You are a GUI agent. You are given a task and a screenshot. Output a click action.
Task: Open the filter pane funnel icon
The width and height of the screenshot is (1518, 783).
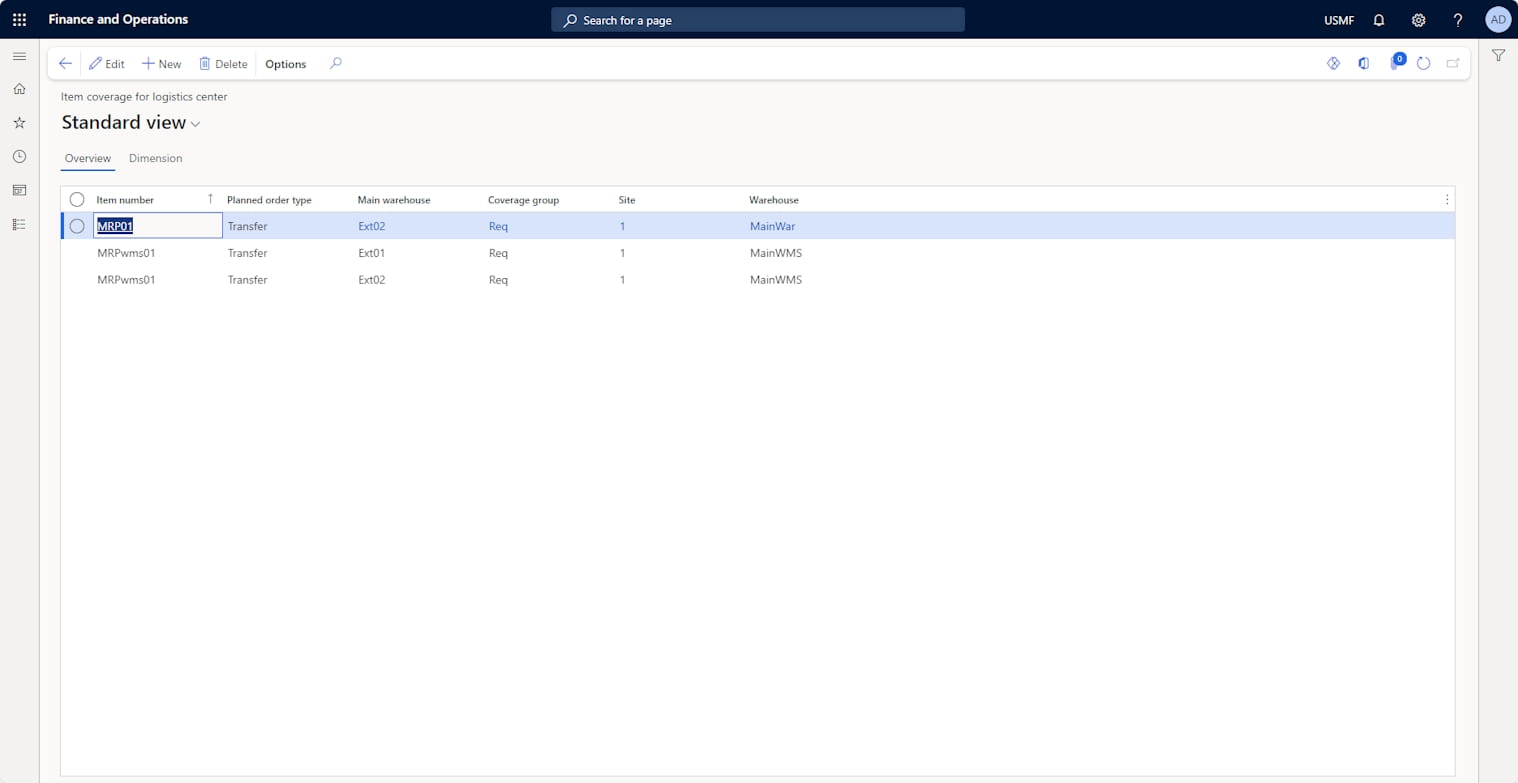(1498, 56)
